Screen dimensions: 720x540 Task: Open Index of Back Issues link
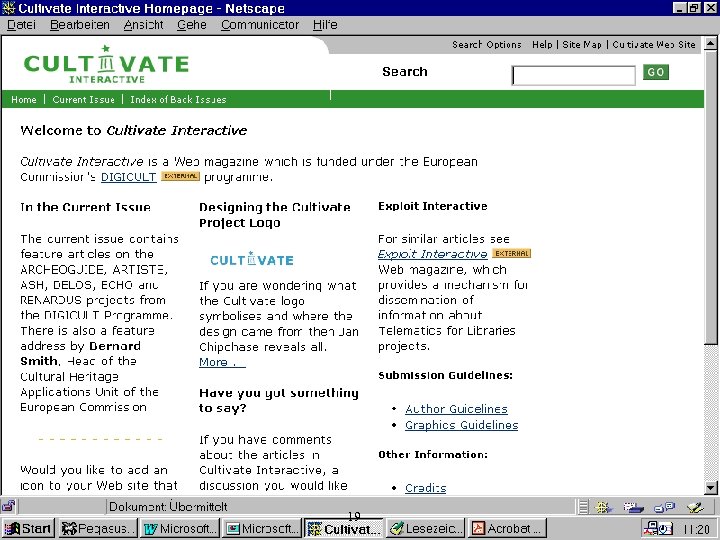pos(178,100)
